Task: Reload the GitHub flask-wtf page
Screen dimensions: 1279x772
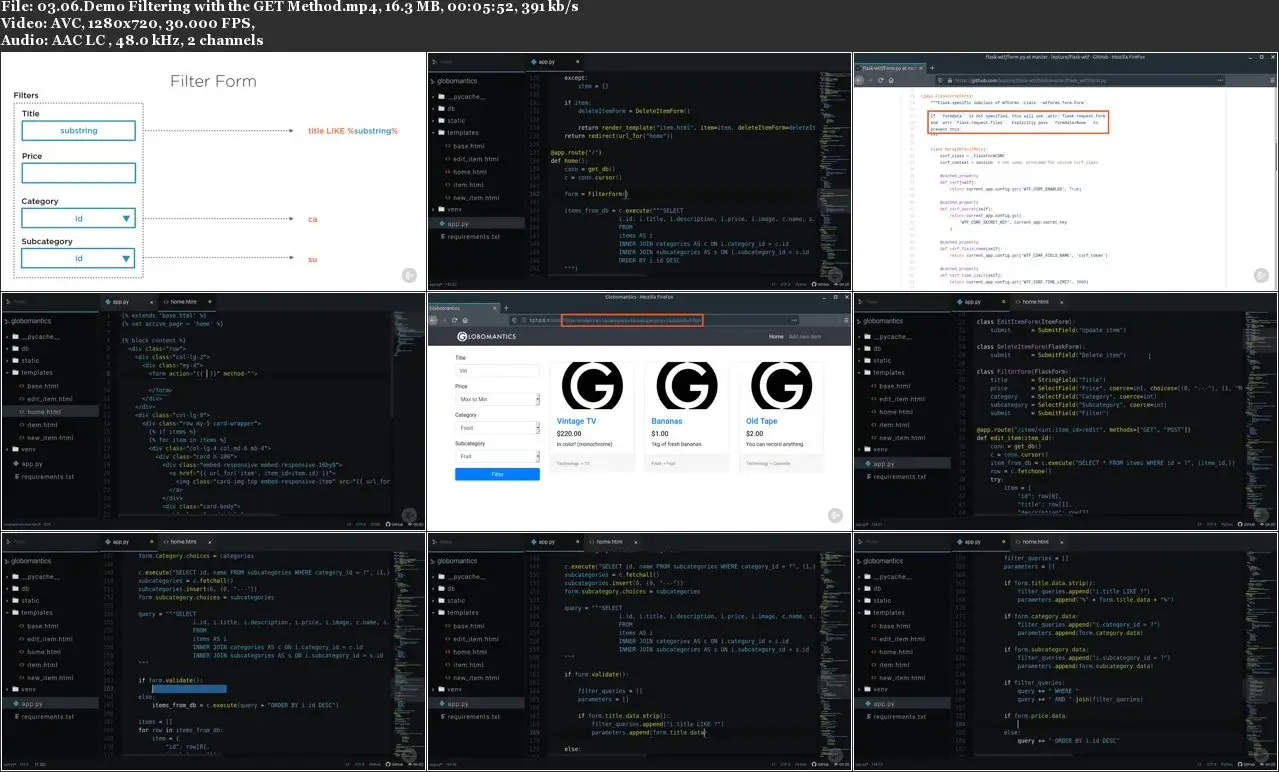Action: point(882,79)
